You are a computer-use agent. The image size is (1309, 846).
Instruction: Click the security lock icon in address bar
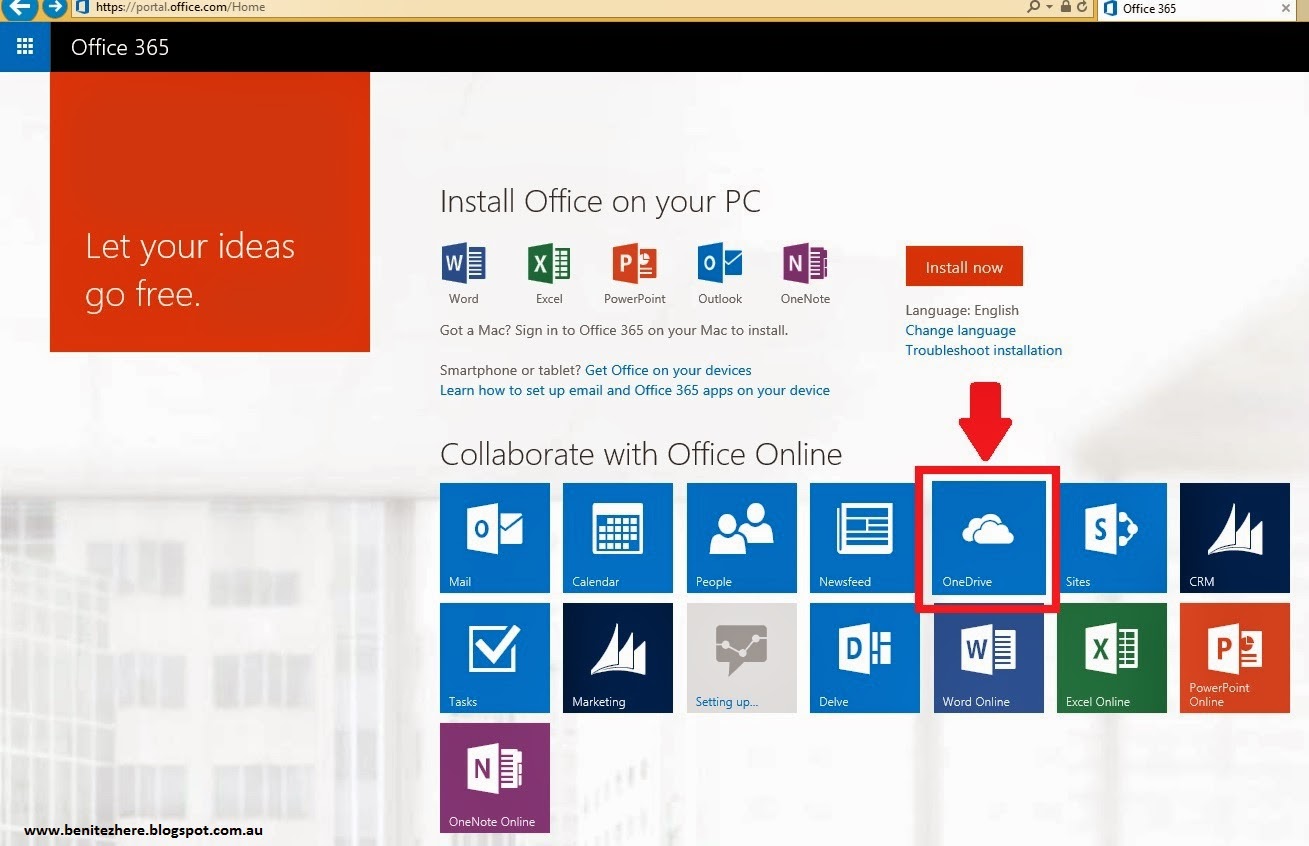1065,7
